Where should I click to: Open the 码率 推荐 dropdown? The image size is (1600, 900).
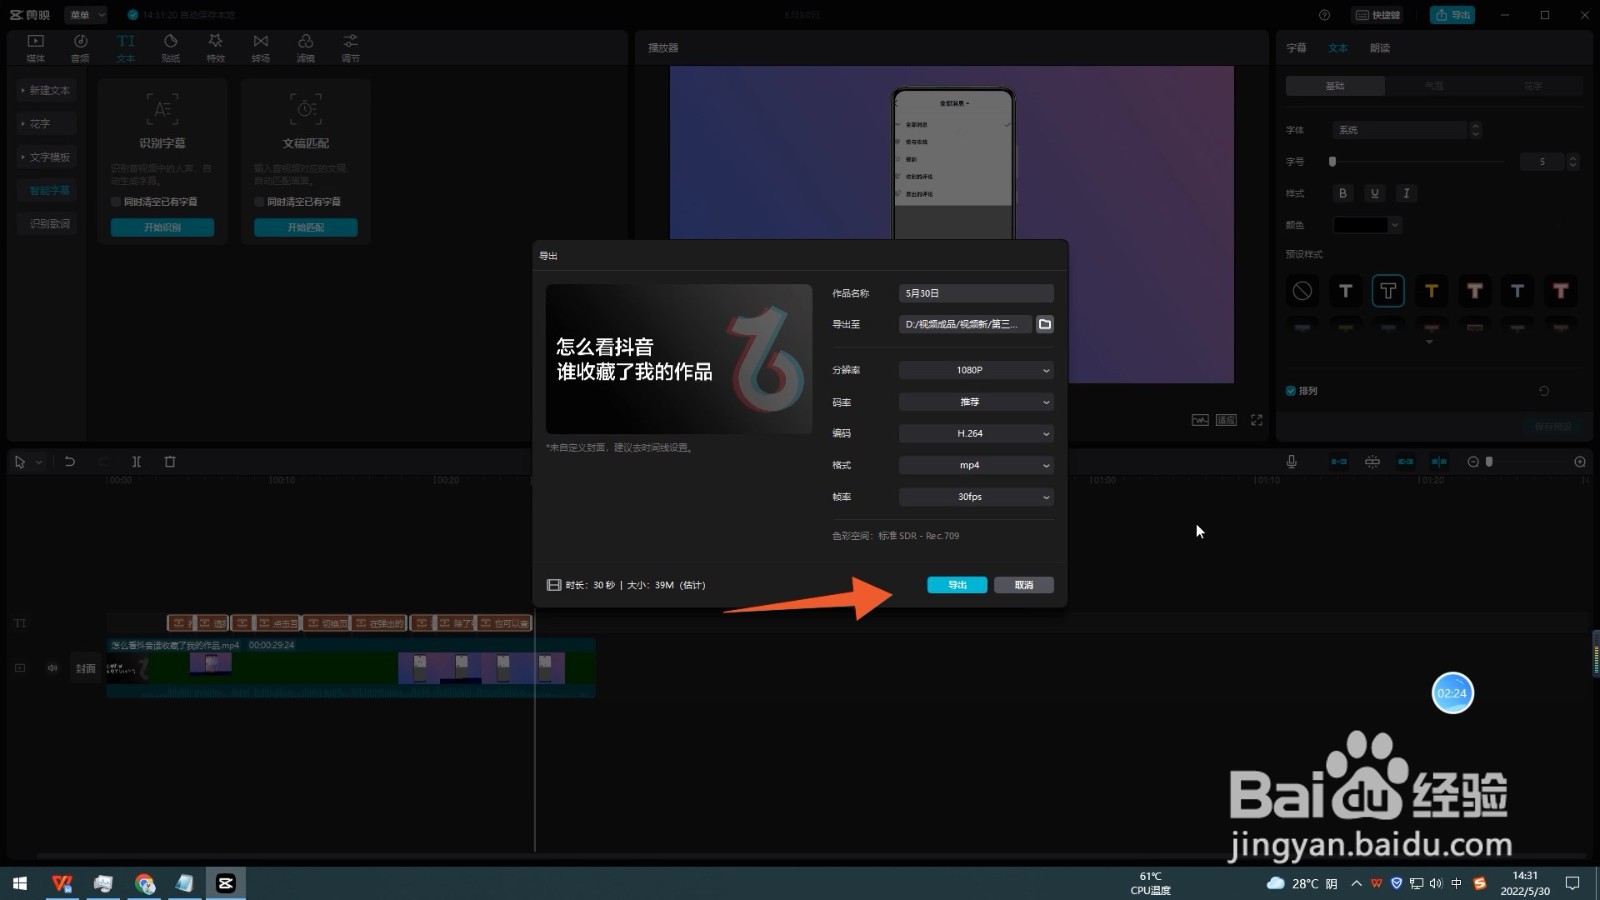coord(976,402)
